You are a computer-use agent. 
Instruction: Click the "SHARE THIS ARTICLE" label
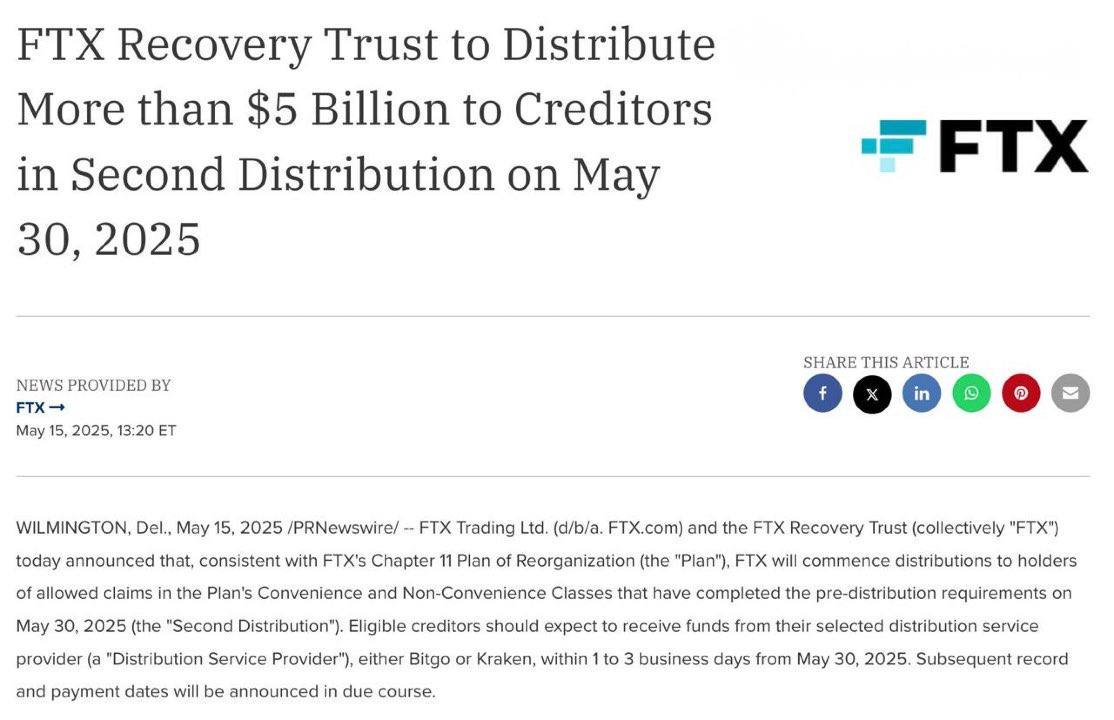click(x=886, y=362)
